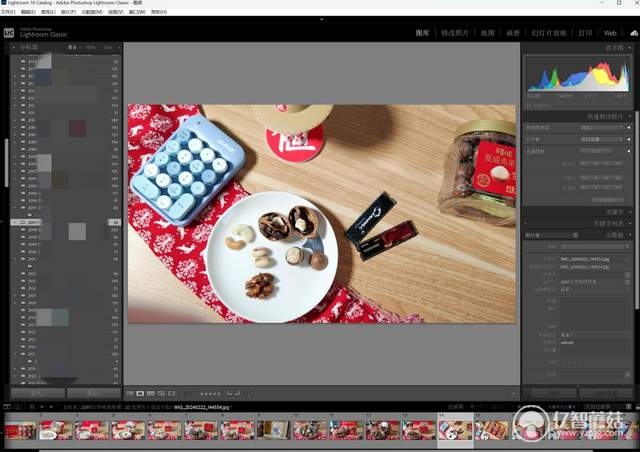Switch to Survey view in the toolbar
Viewport: 640px width, 452px height.
tap(161, 394)
